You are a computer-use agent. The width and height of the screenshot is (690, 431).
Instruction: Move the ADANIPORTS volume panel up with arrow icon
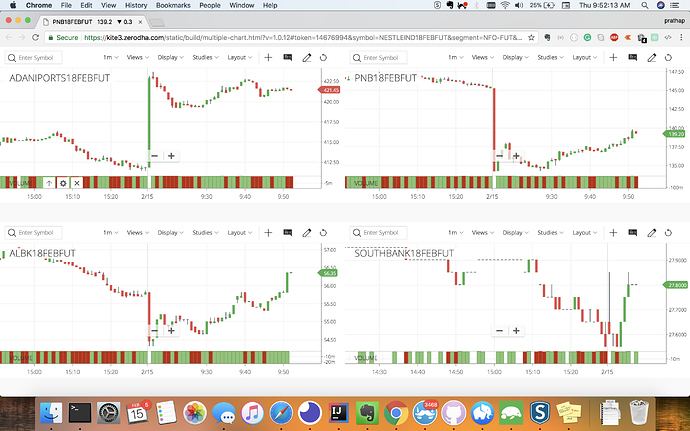tap(49, 183)
